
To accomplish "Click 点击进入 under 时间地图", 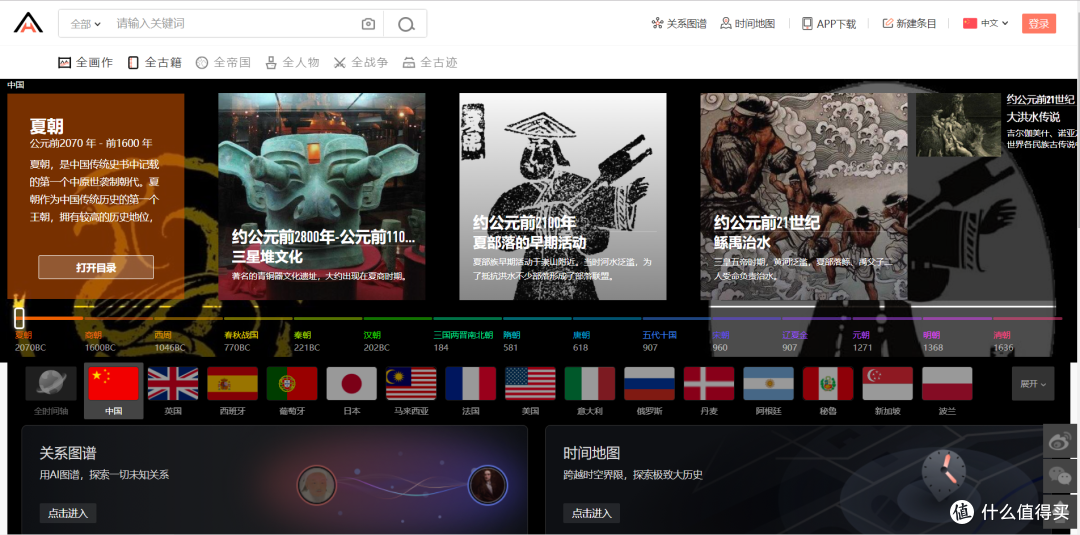I will pos(591,513).
